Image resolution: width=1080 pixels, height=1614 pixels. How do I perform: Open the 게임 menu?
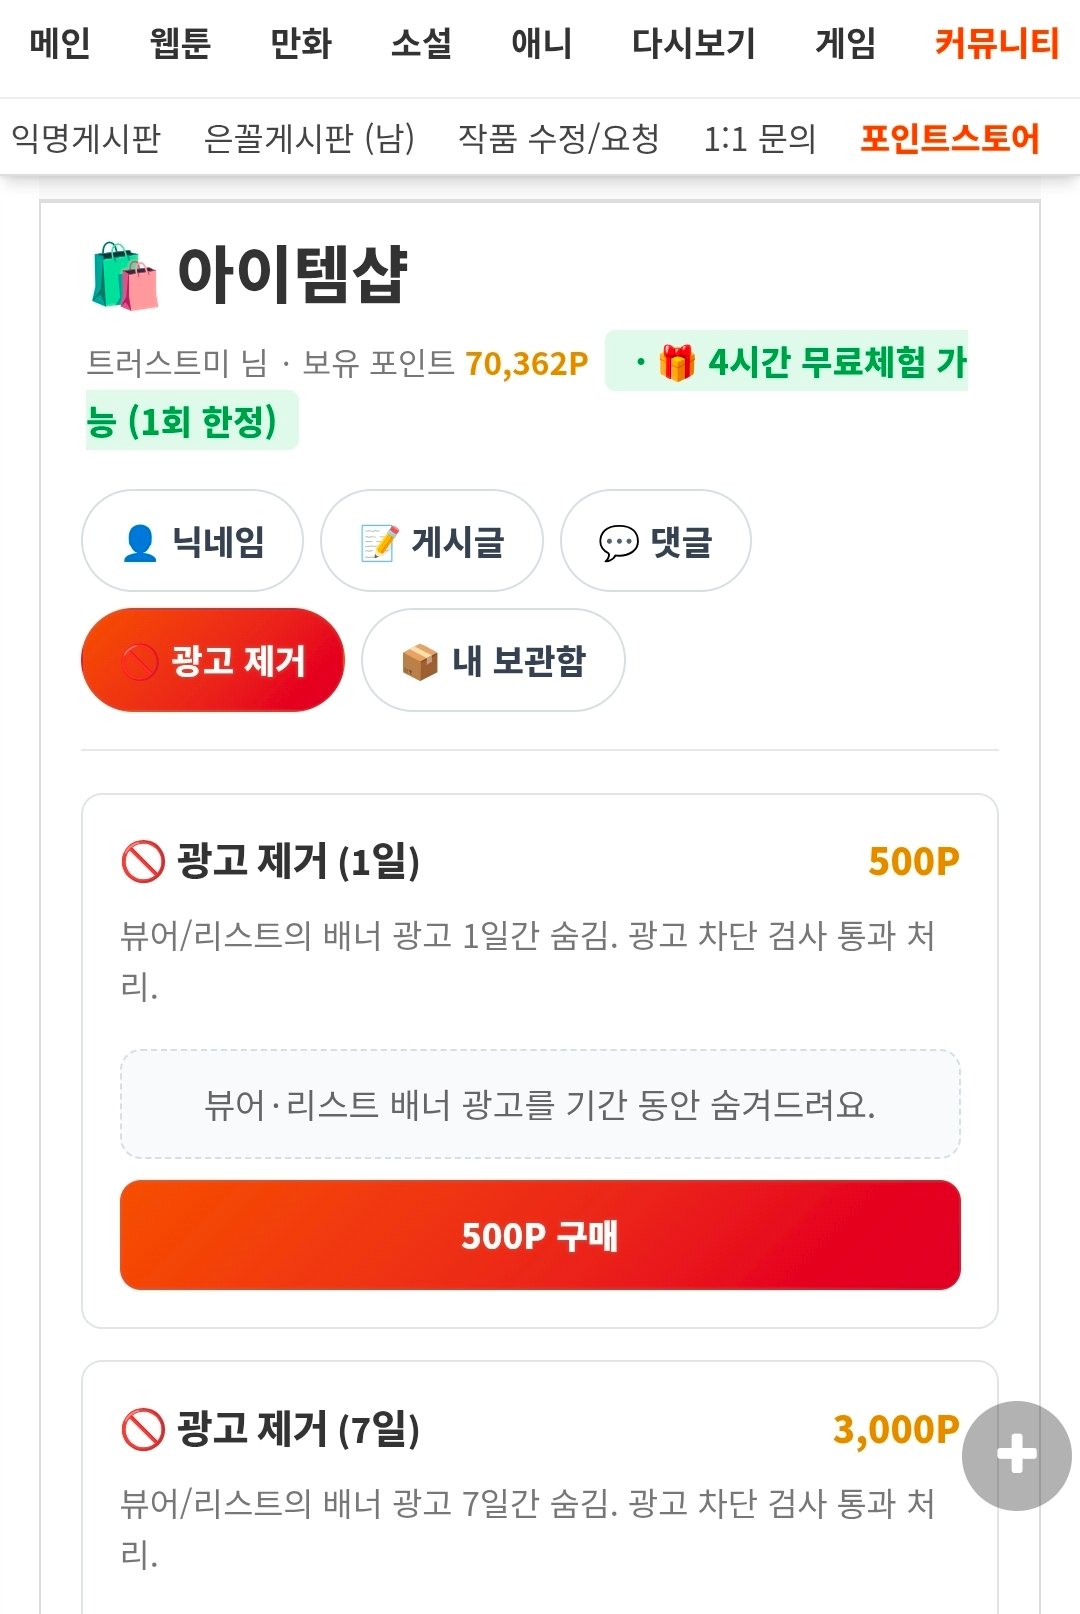846,44
